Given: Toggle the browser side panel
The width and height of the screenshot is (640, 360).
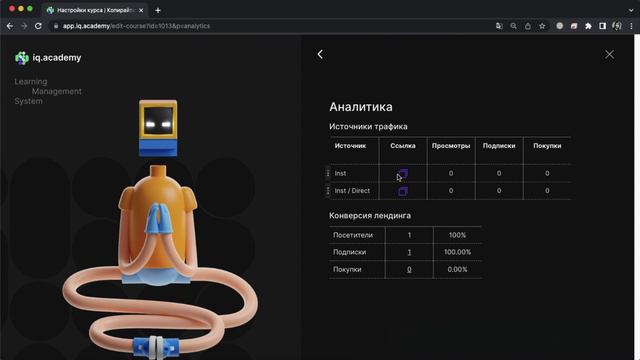Looking at the screenshot, I should coord(602,26).
